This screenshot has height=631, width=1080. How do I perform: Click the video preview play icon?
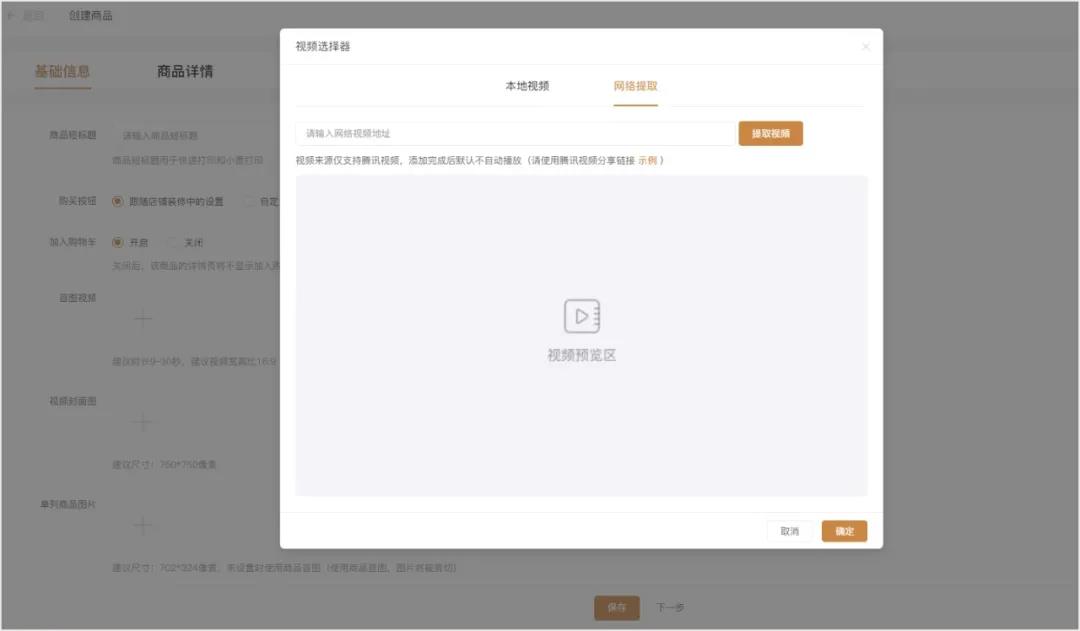581,316
